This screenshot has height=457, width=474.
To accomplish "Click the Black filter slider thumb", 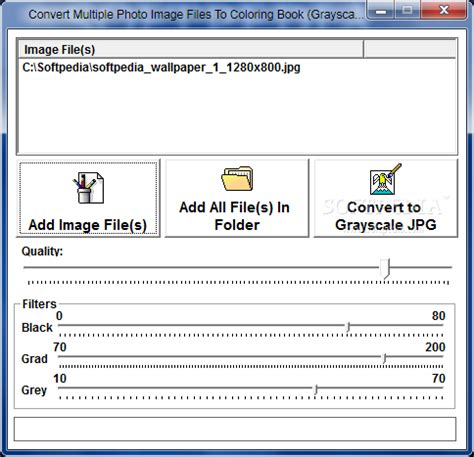I will (348, 327).
